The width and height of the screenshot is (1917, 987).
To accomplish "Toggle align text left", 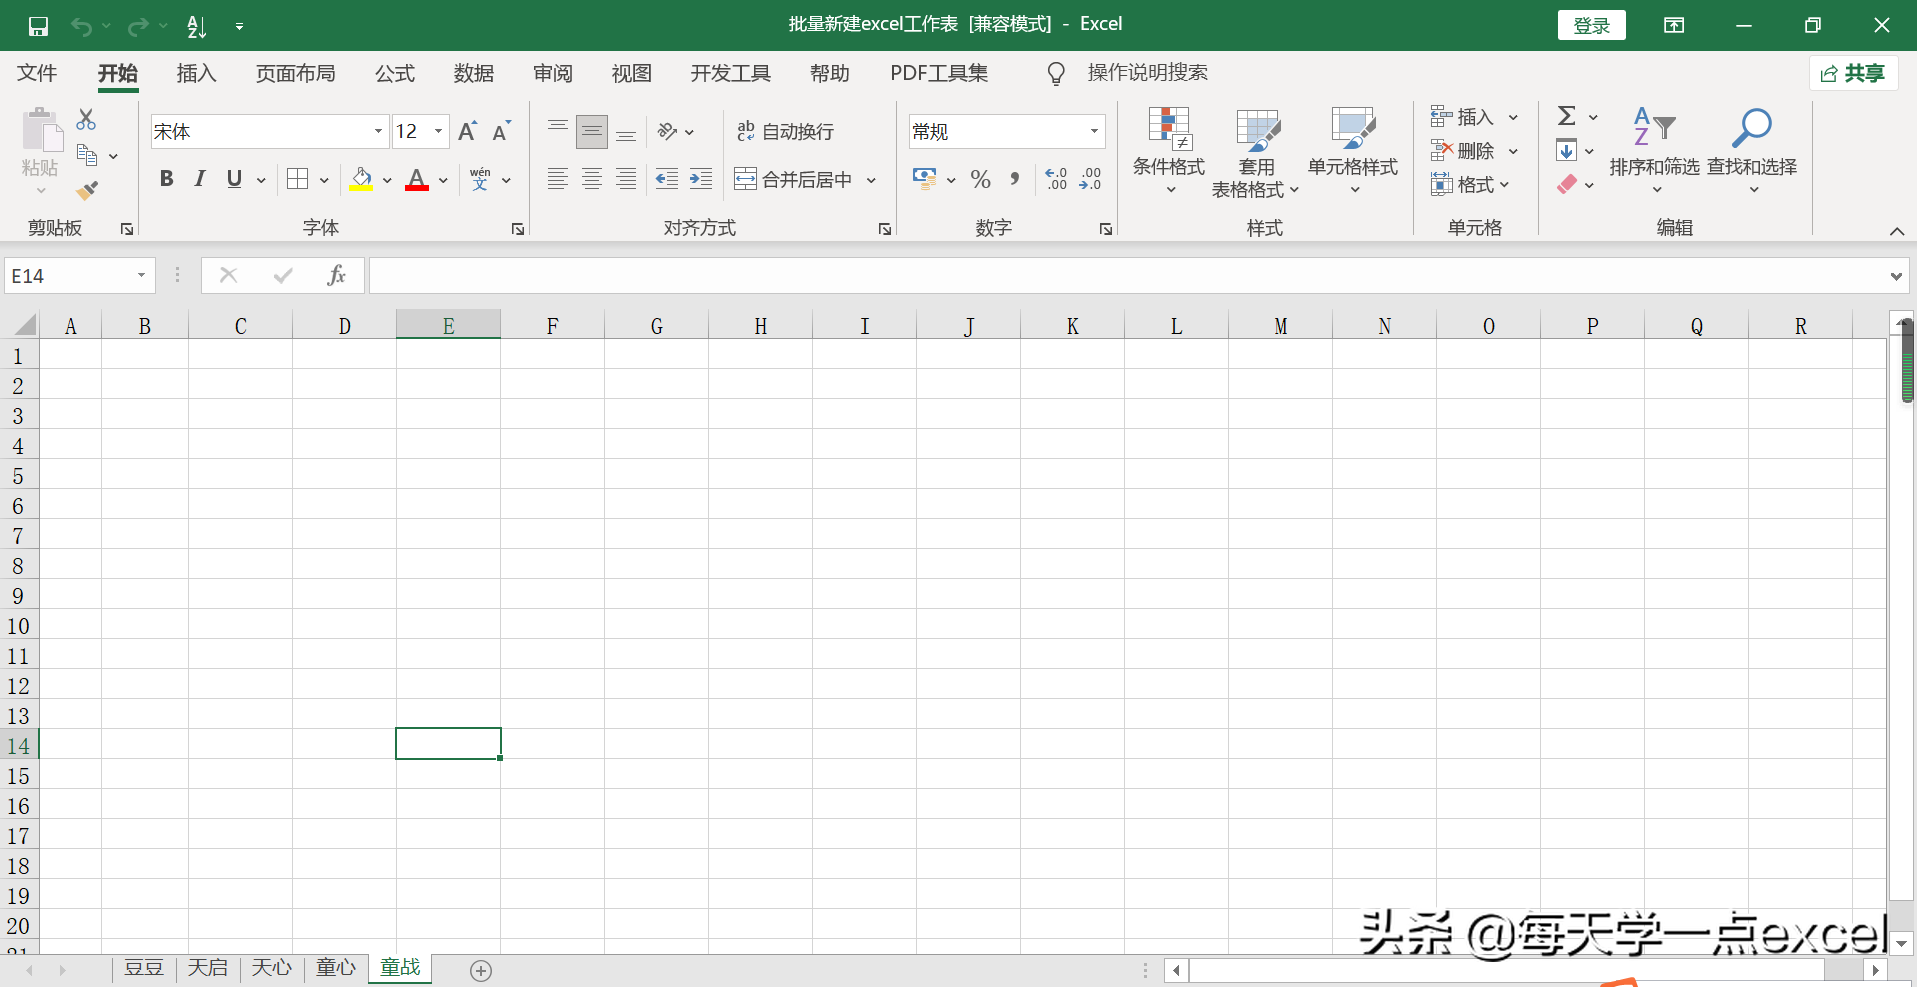I will point(558,179).
